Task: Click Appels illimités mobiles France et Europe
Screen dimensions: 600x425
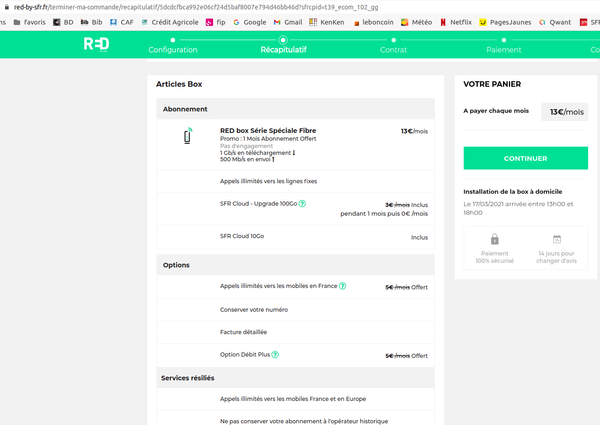Action: 293,399
